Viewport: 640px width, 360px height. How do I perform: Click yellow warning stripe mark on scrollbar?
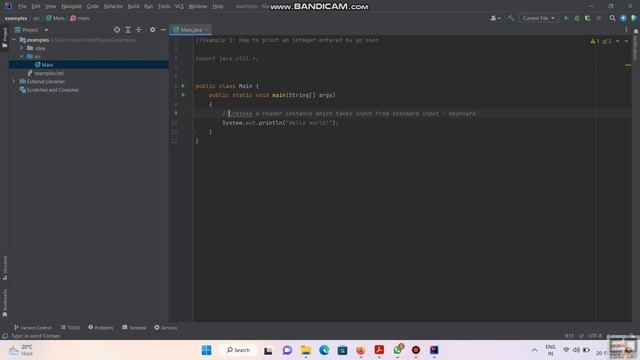628,65
